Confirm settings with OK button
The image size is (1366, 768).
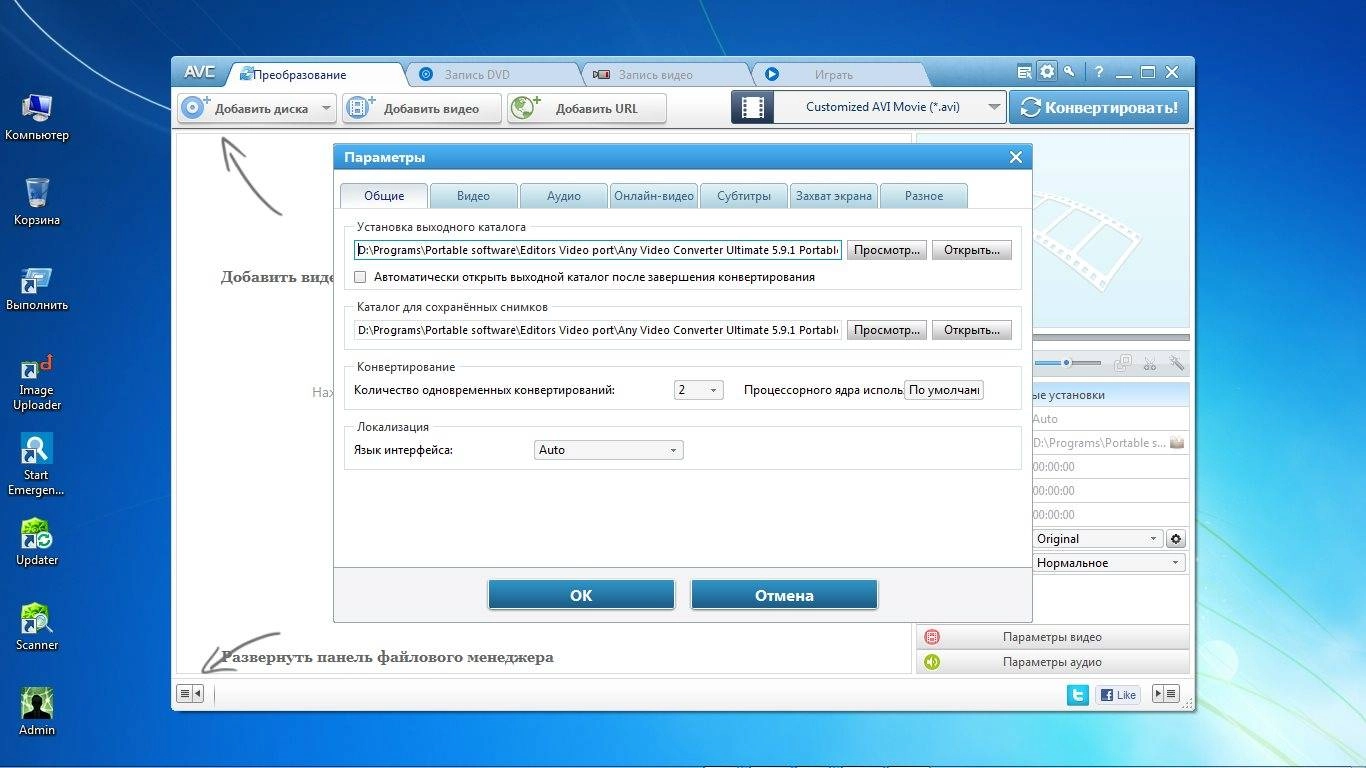coord(581,595)
